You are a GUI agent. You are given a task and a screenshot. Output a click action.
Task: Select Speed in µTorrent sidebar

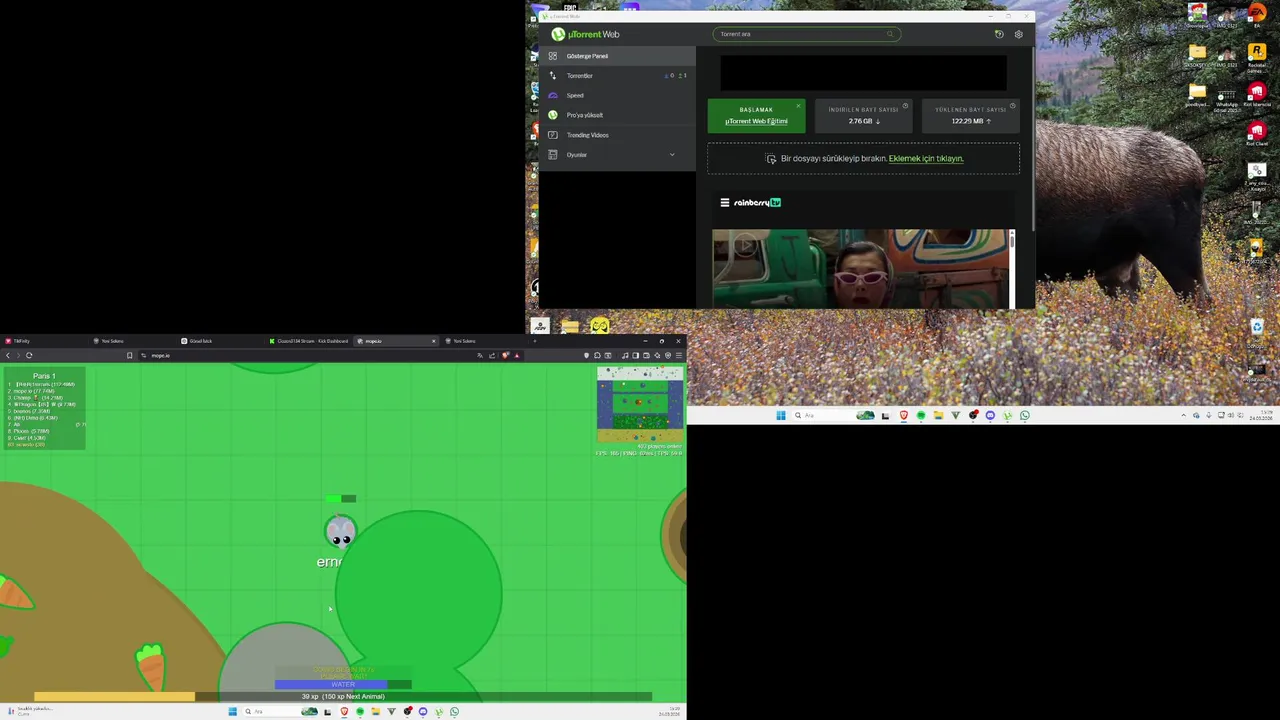coord(616,95)
